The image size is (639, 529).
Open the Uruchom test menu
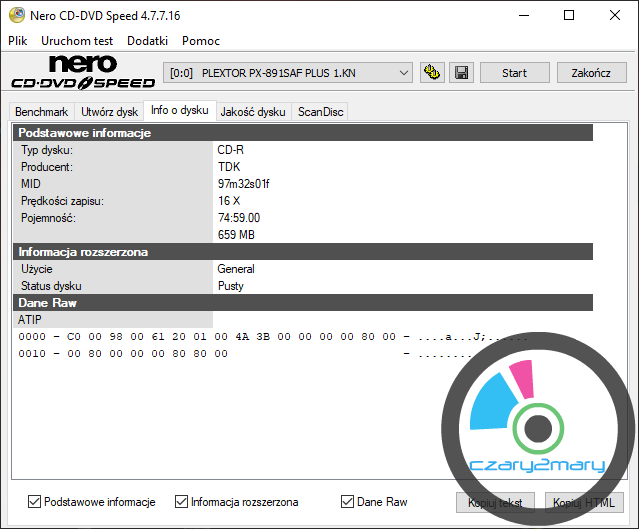coord(78,41)
